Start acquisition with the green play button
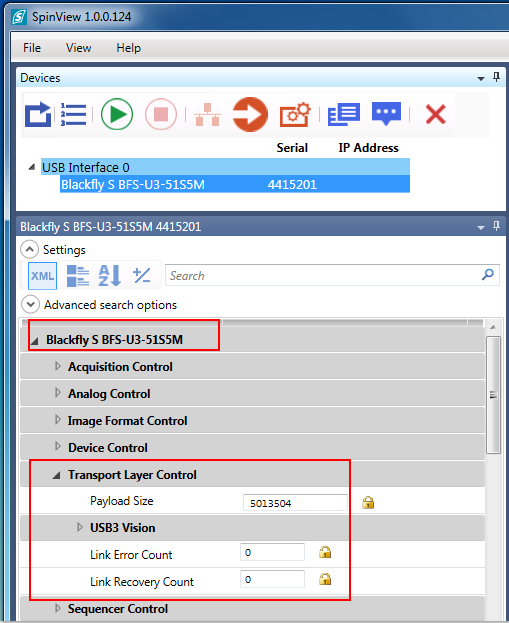 tap(117, 114)
